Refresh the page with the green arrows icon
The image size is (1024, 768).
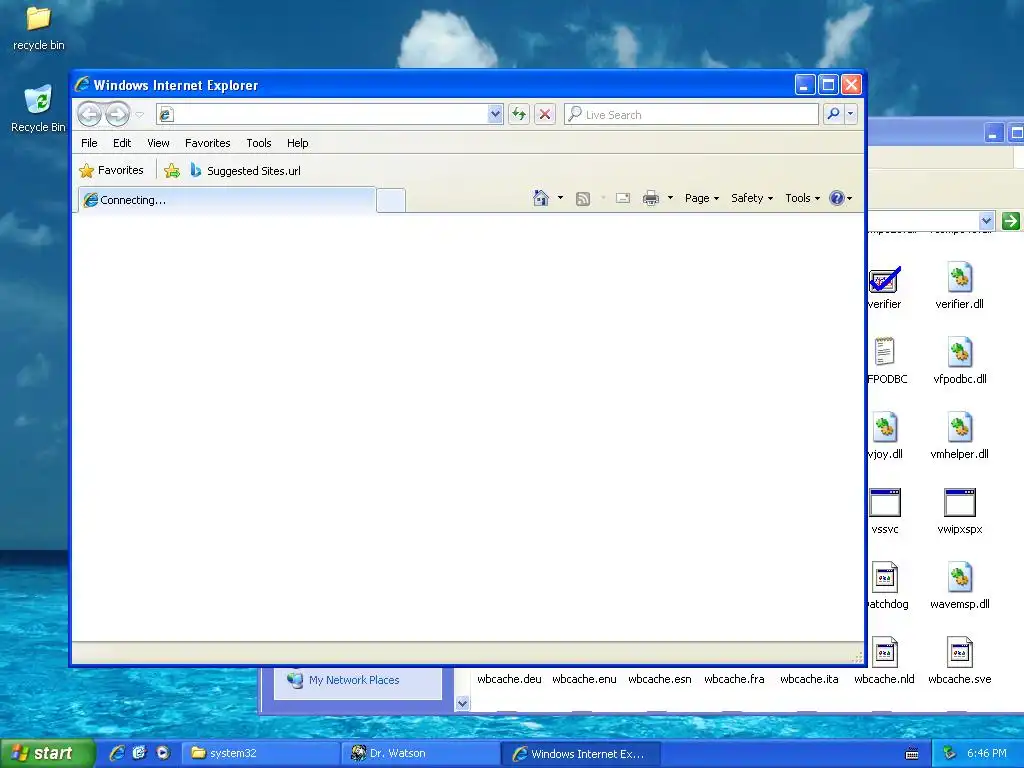(519, 114)
